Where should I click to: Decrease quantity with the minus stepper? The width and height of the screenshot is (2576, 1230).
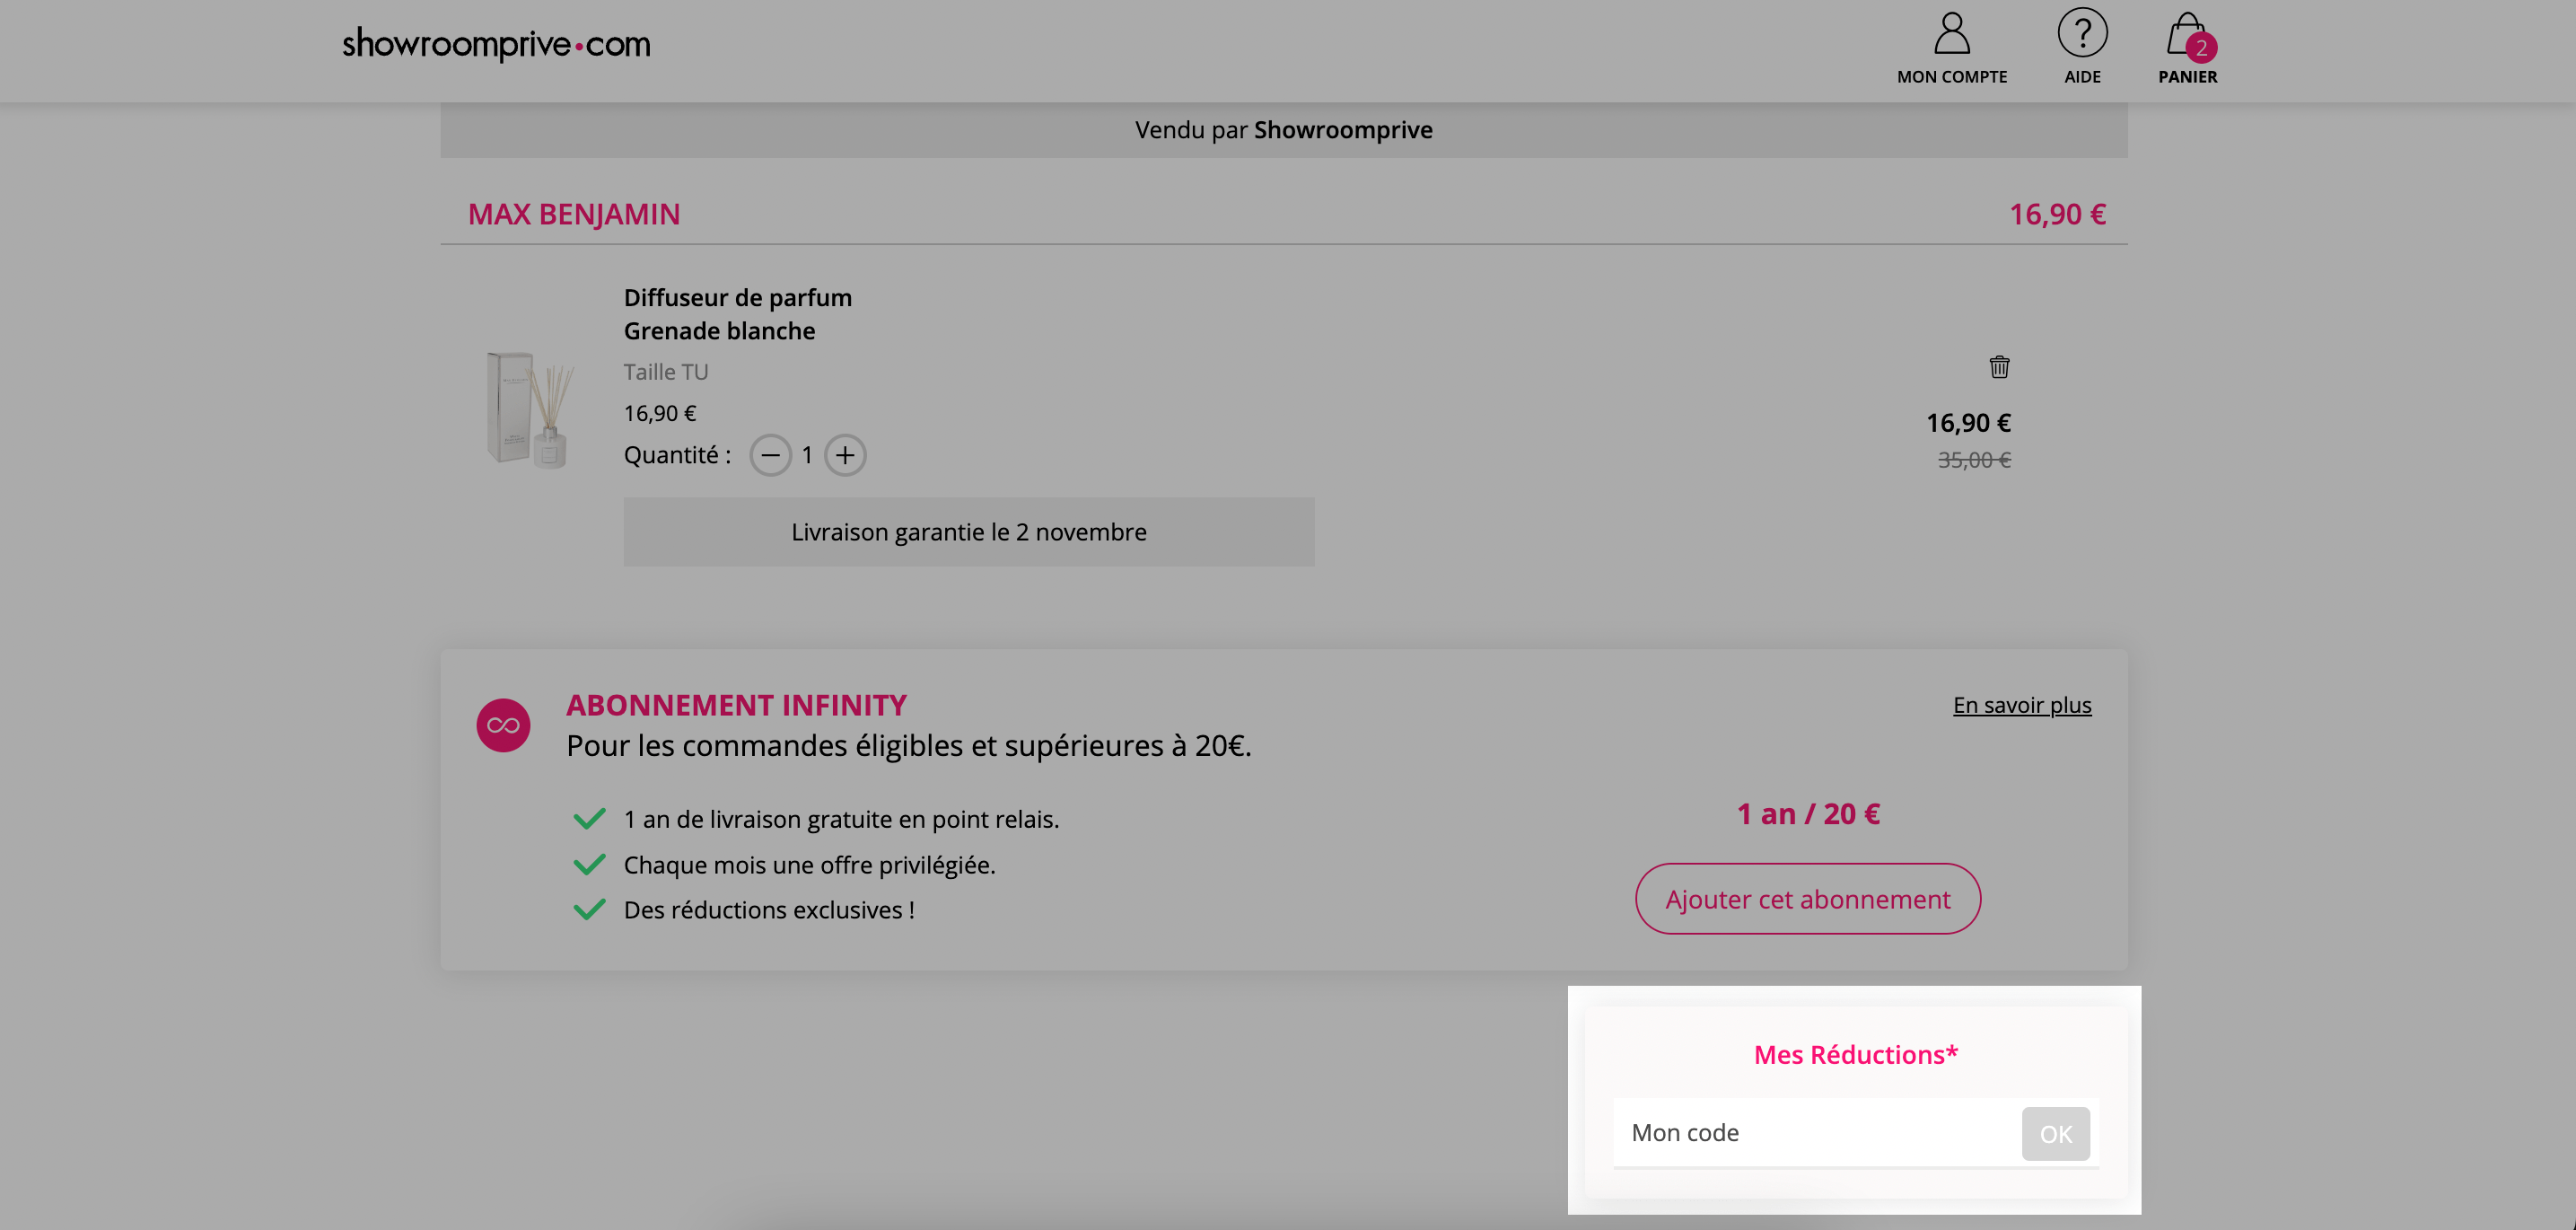point(771,455)
